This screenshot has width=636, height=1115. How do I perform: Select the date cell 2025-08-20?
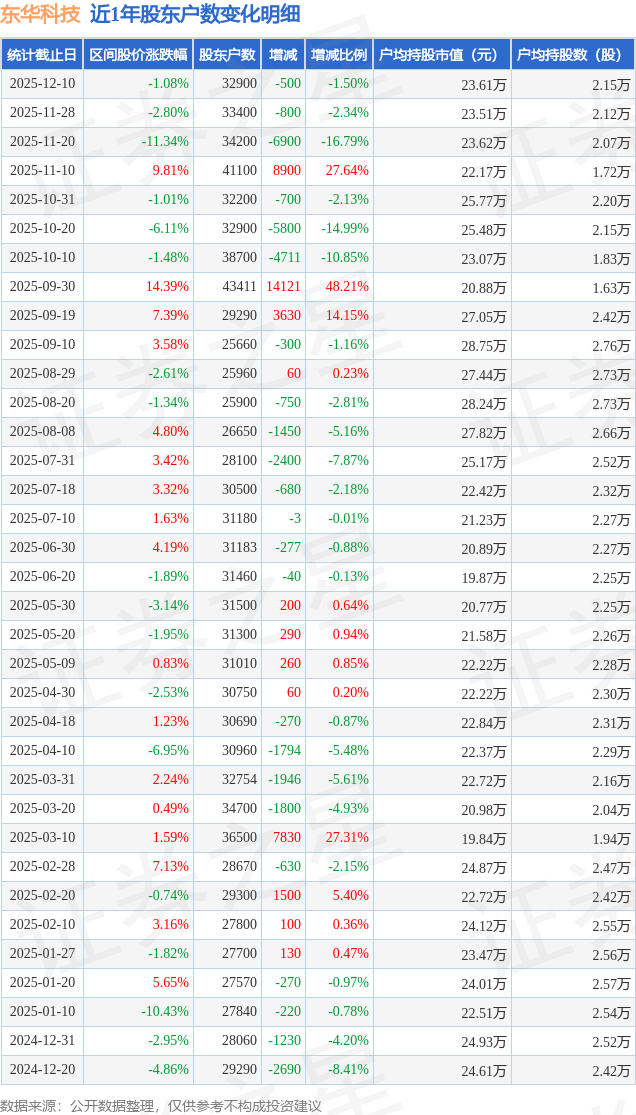42,402
